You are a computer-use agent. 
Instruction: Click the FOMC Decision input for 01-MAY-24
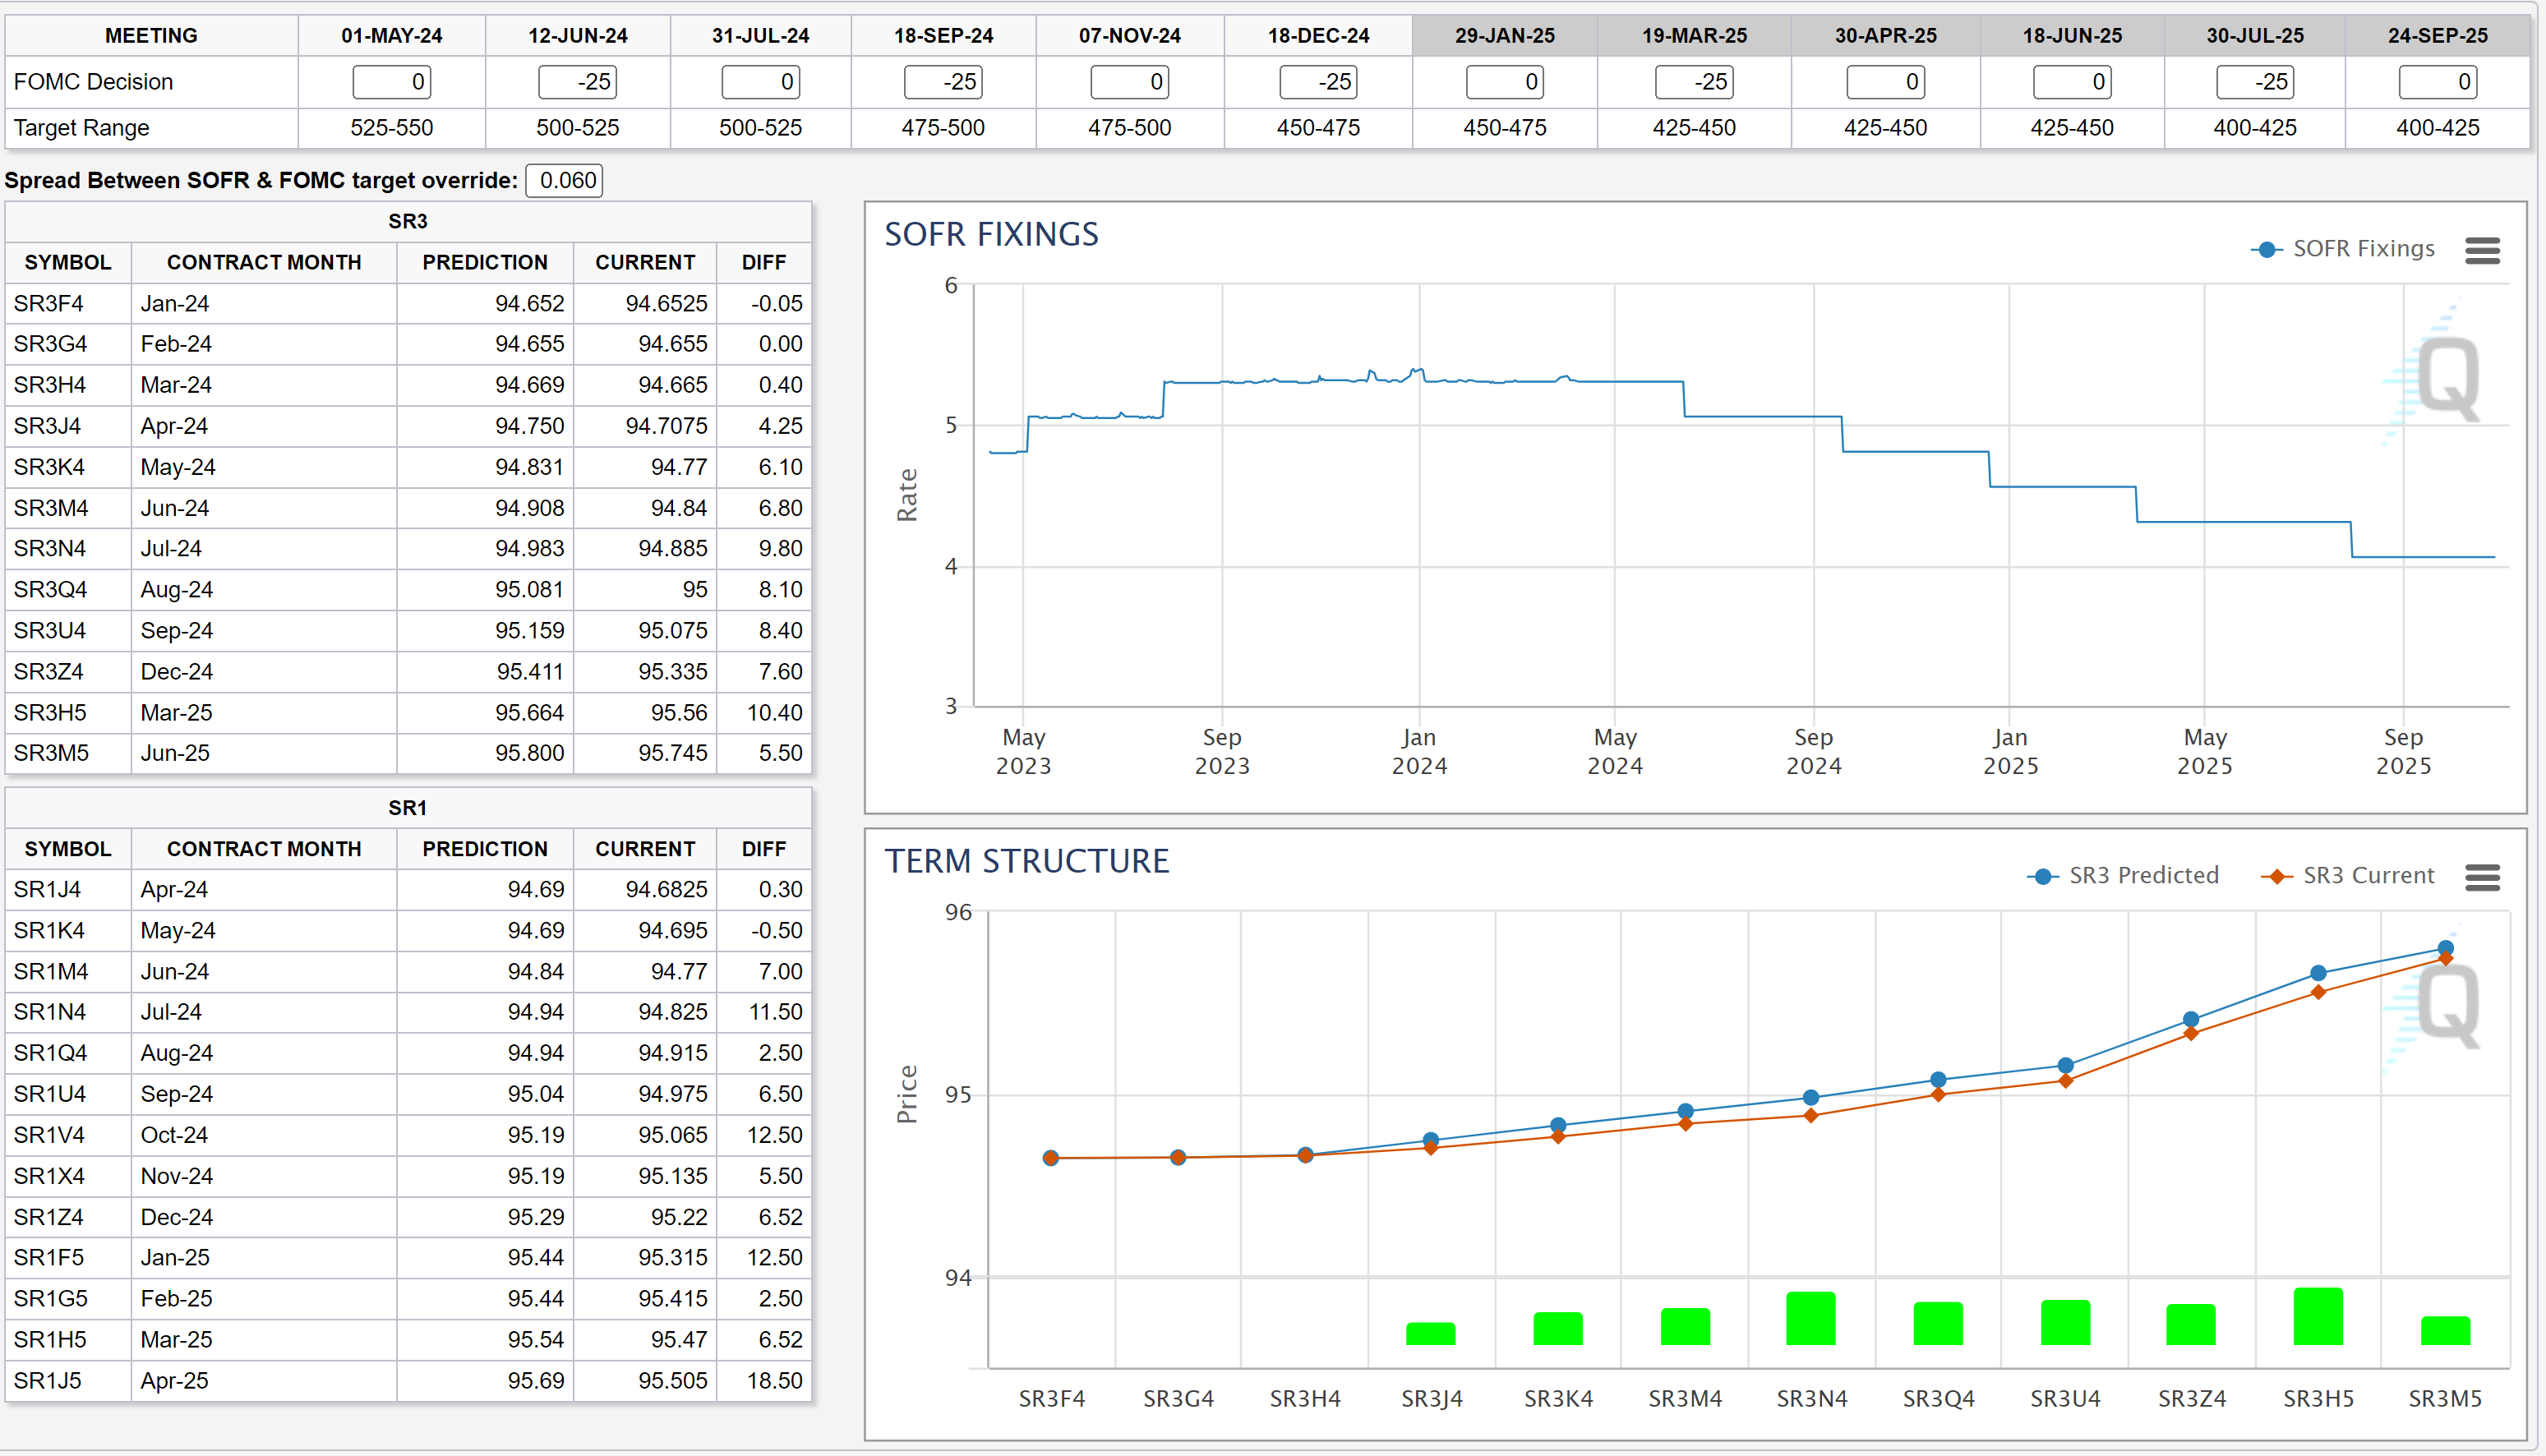point(391,82)
